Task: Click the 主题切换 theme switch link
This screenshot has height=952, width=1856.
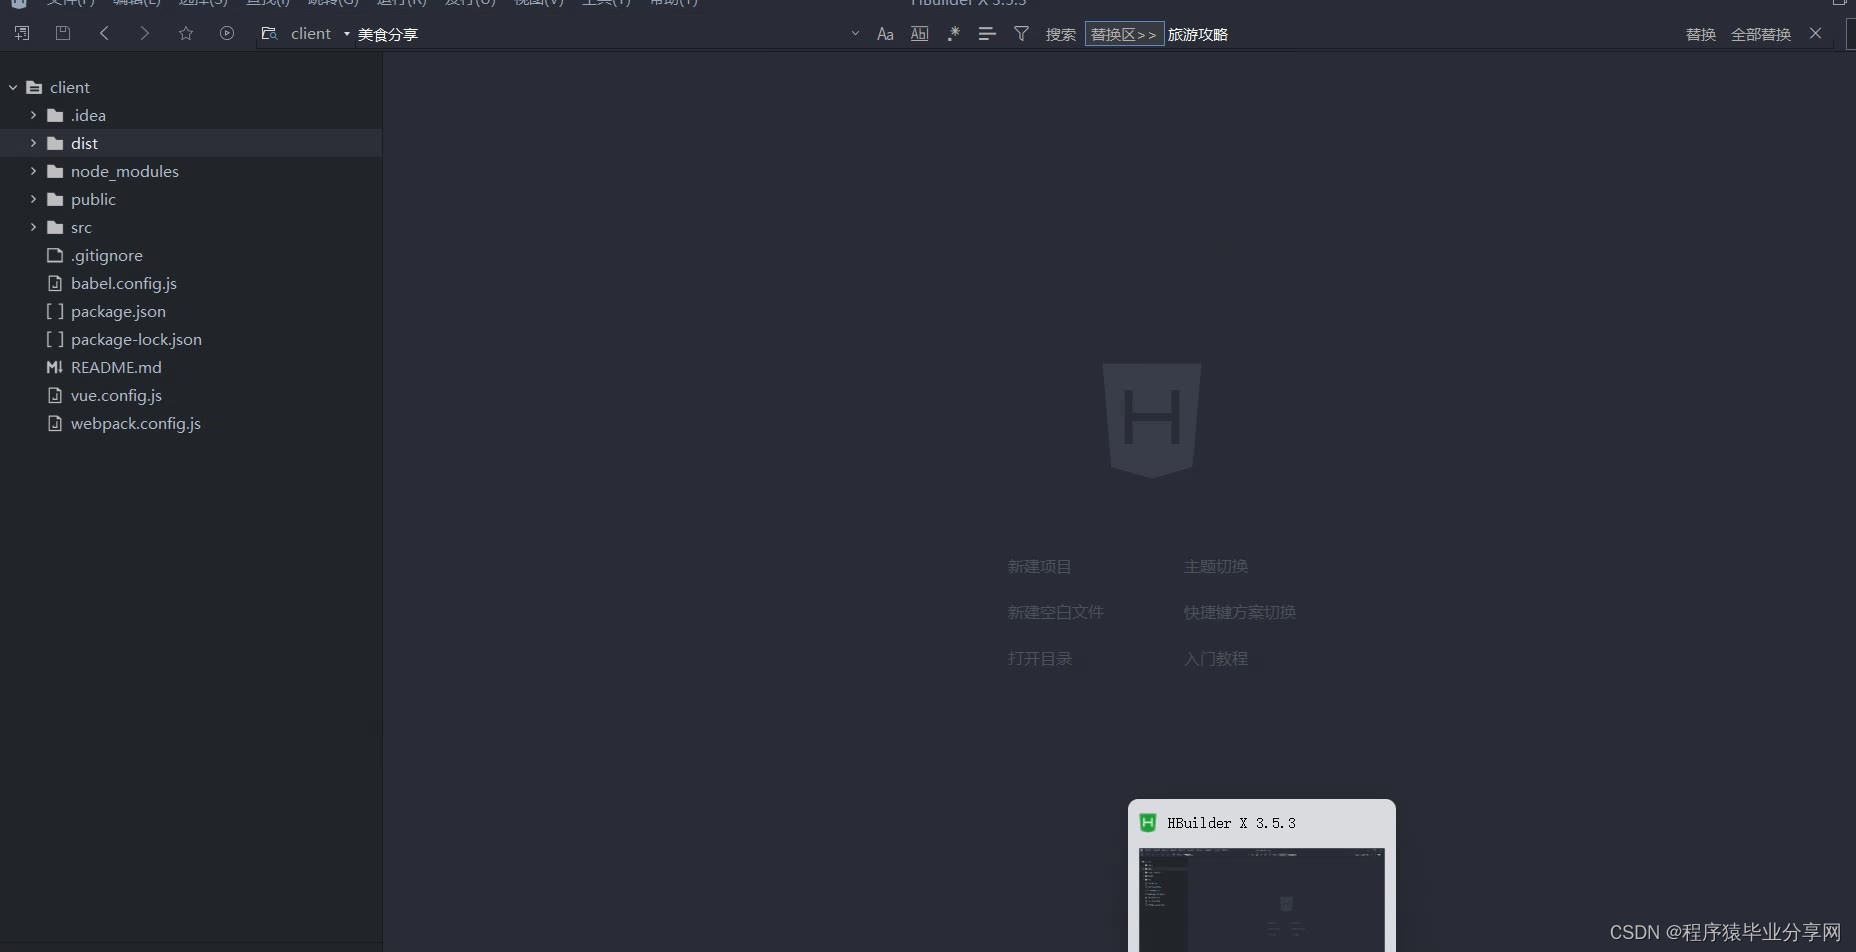Action: [1215, 566]
